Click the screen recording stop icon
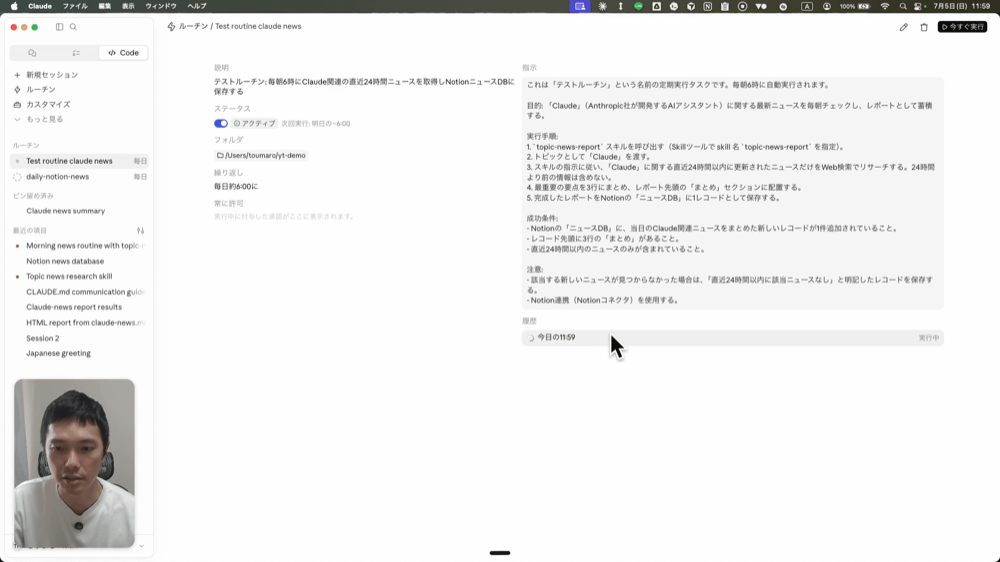This screenshot has height=562, width=1000. click(x=742, y=6)
